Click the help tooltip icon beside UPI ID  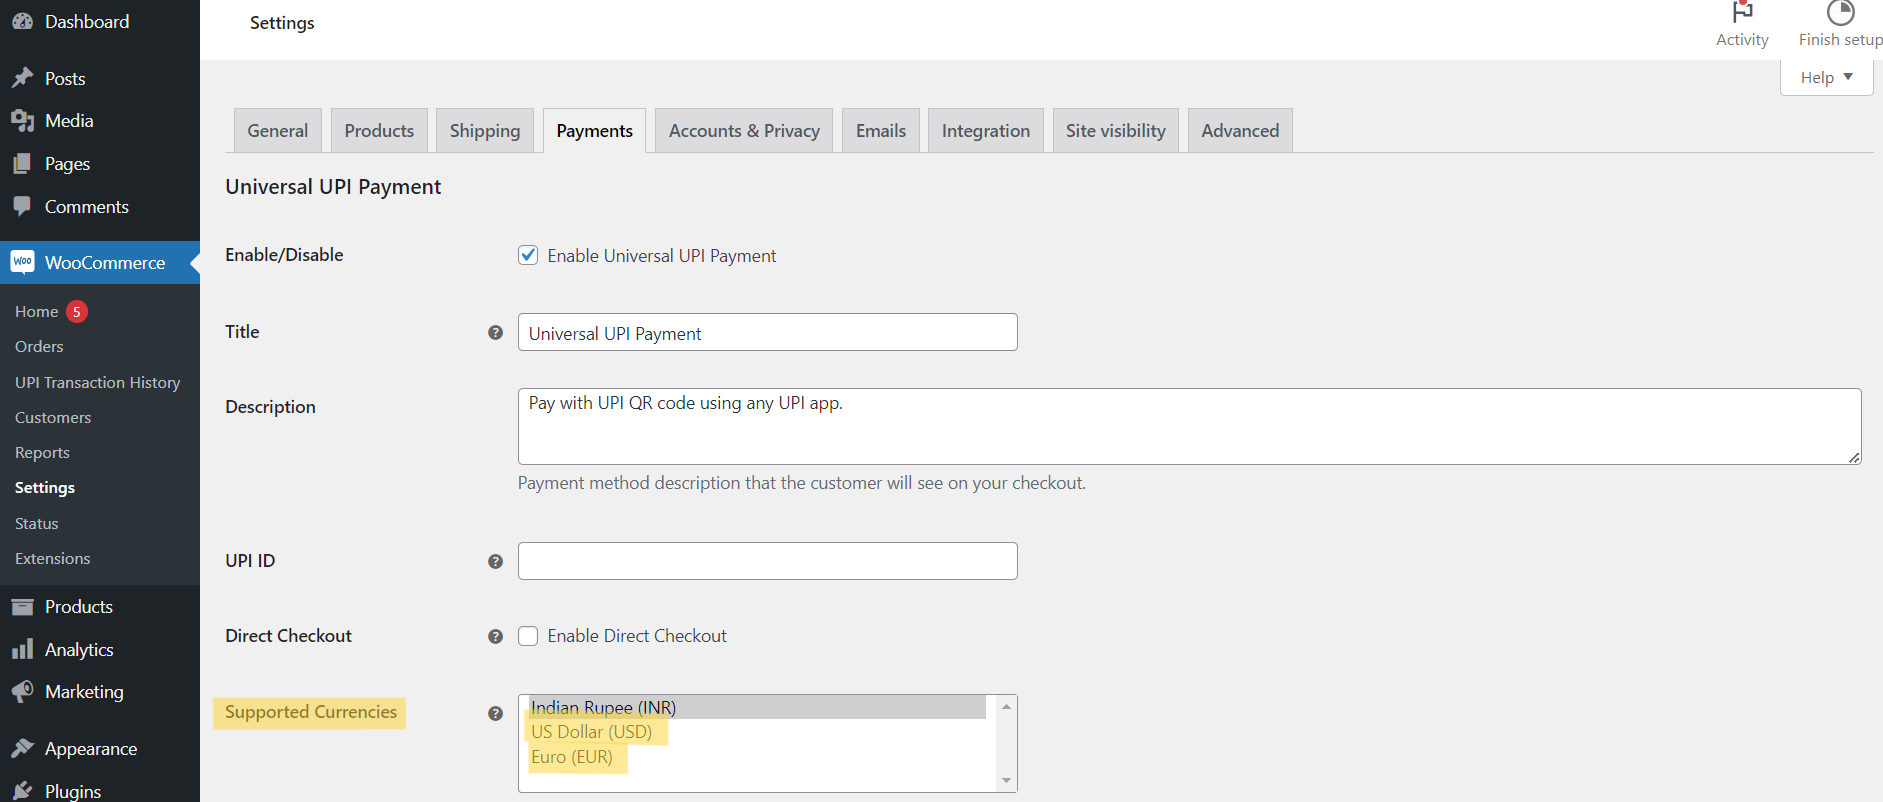click(x=495, y=562)
